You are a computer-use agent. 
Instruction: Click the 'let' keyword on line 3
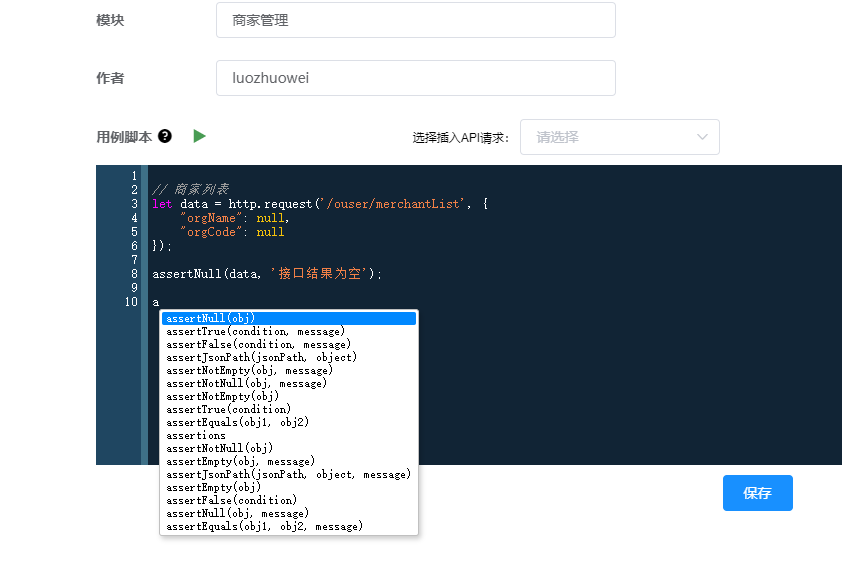(x=162, y=204)
